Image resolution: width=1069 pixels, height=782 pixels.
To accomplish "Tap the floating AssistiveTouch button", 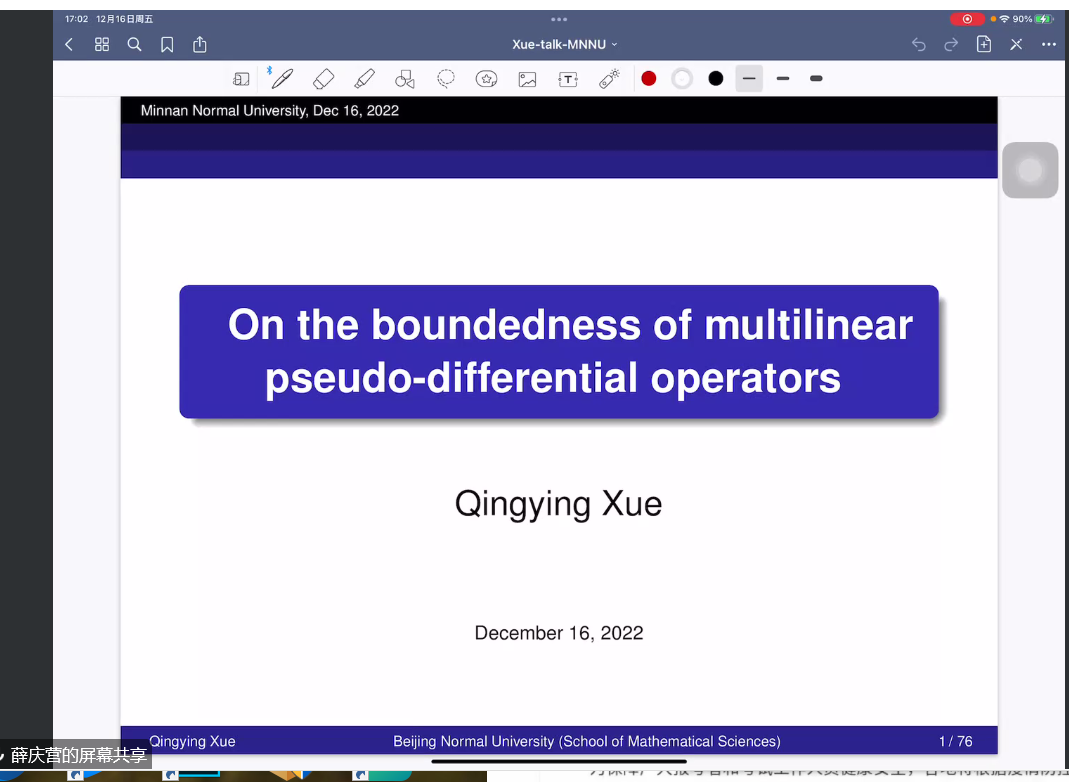I will 1030,170.
